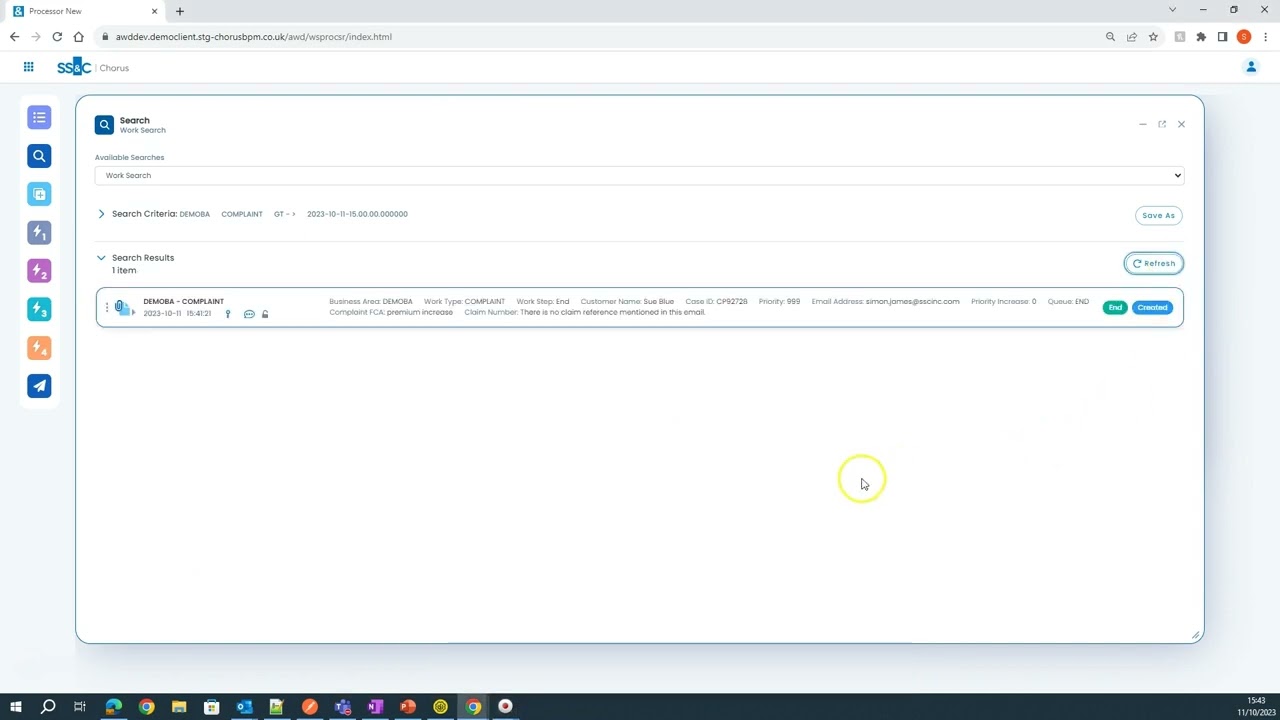Click the DEMOBA - COMPLAINT title text
The width and height of the screenshot is (1280, 720).
[183, 301]
